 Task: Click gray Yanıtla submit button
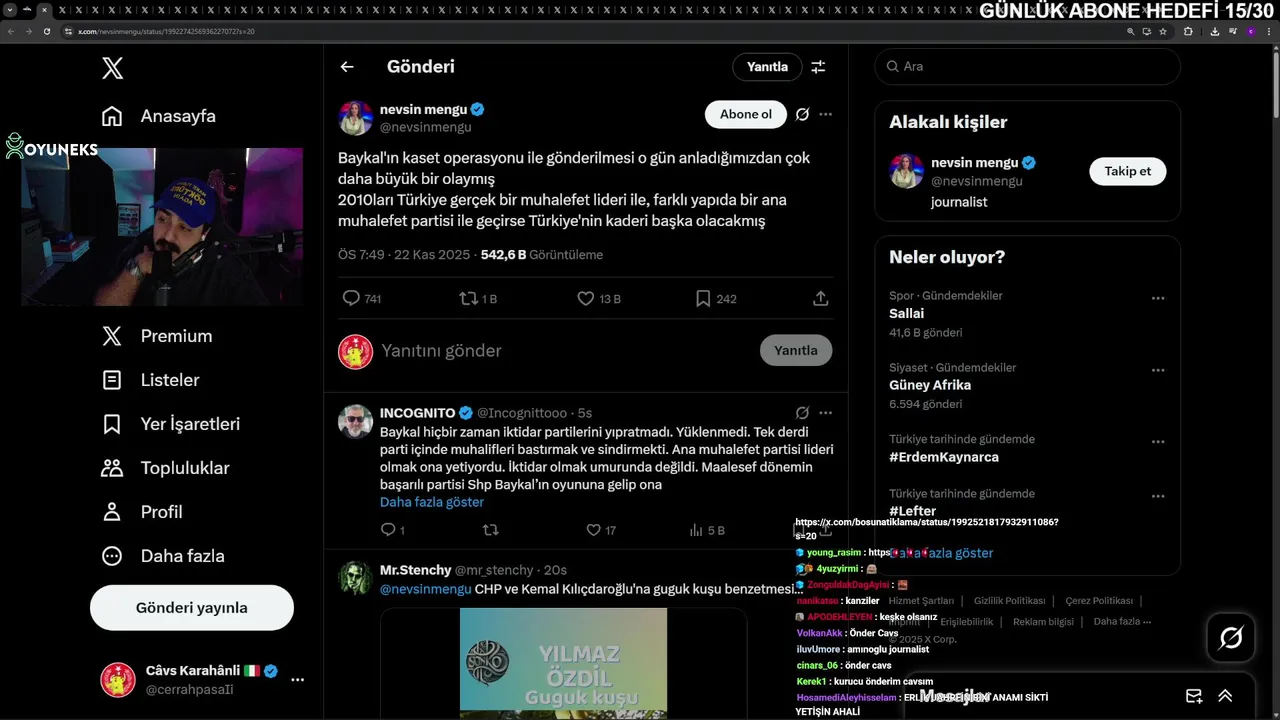(x=796, y=350)
